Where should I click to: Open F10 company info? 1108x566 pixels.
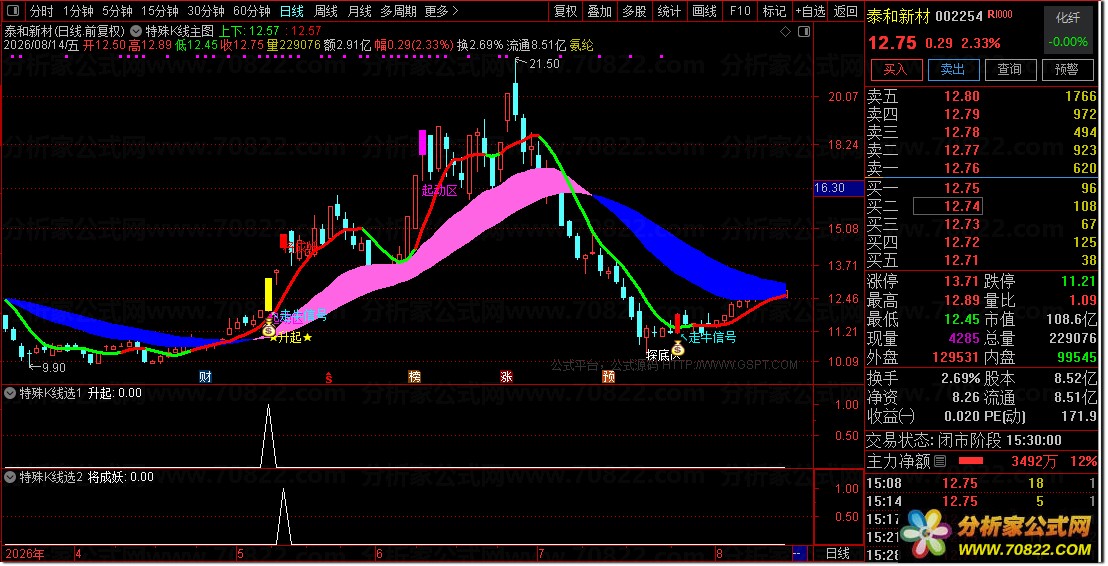(740, 11)
